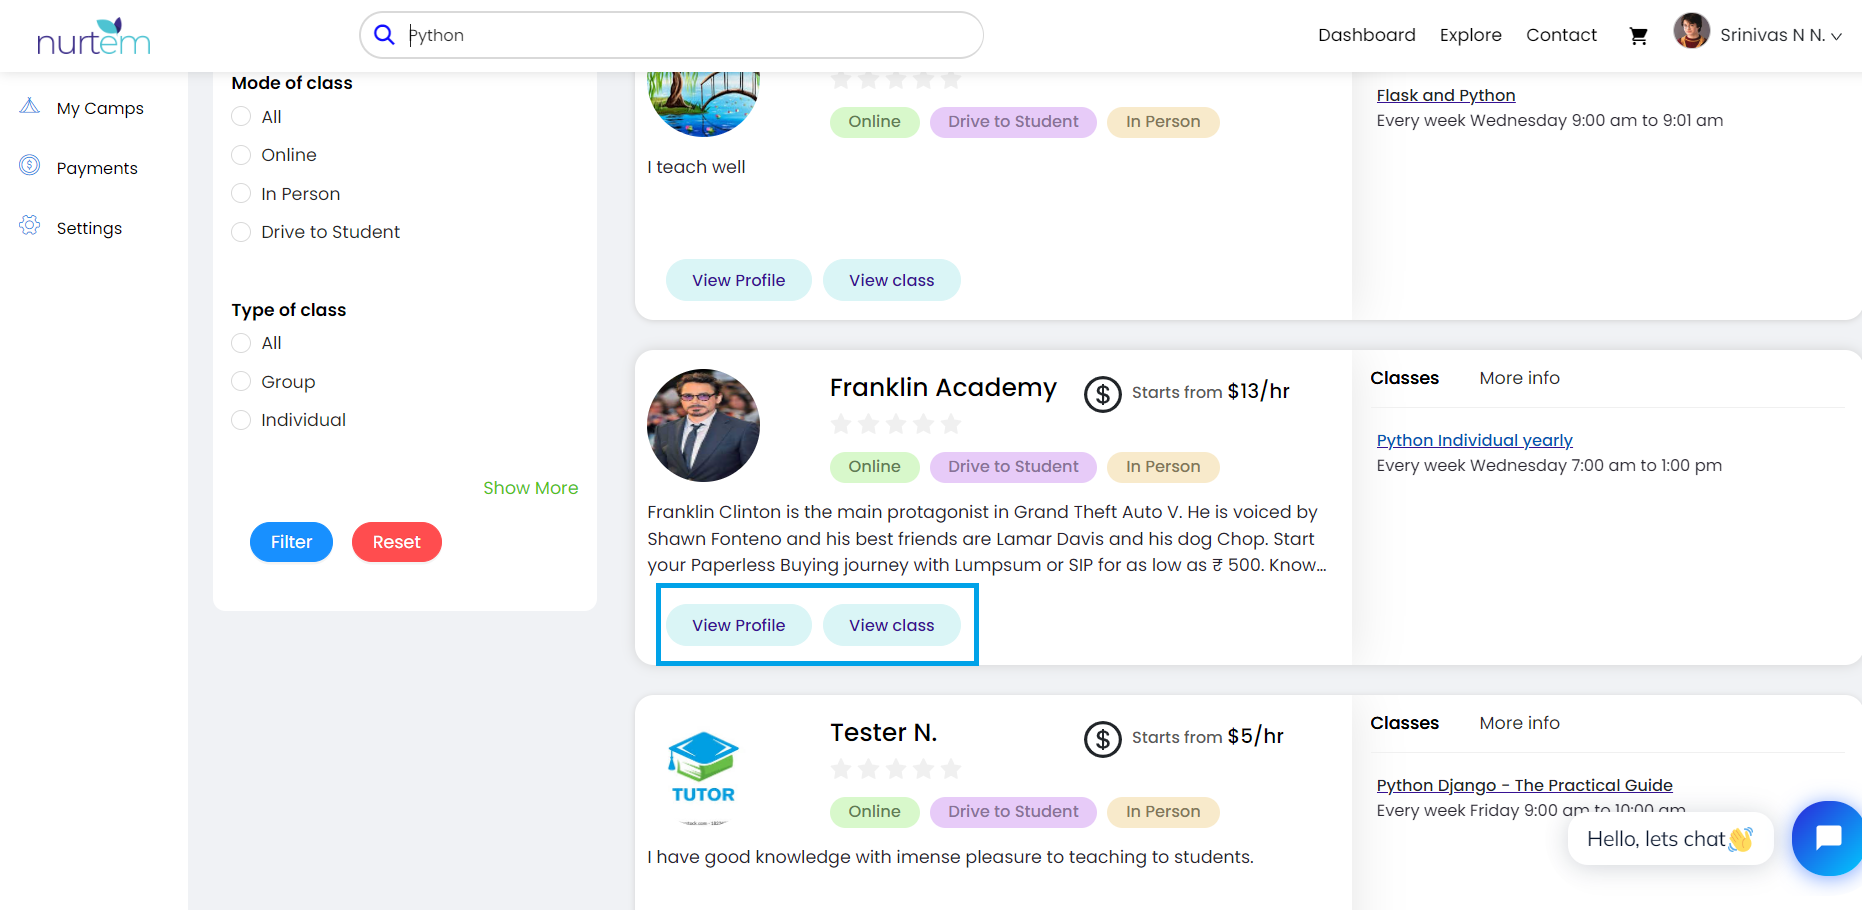Viewport: 1862px width, 910px height.
Task: Click the nurtem logo
Action: (x=93, y=37)
